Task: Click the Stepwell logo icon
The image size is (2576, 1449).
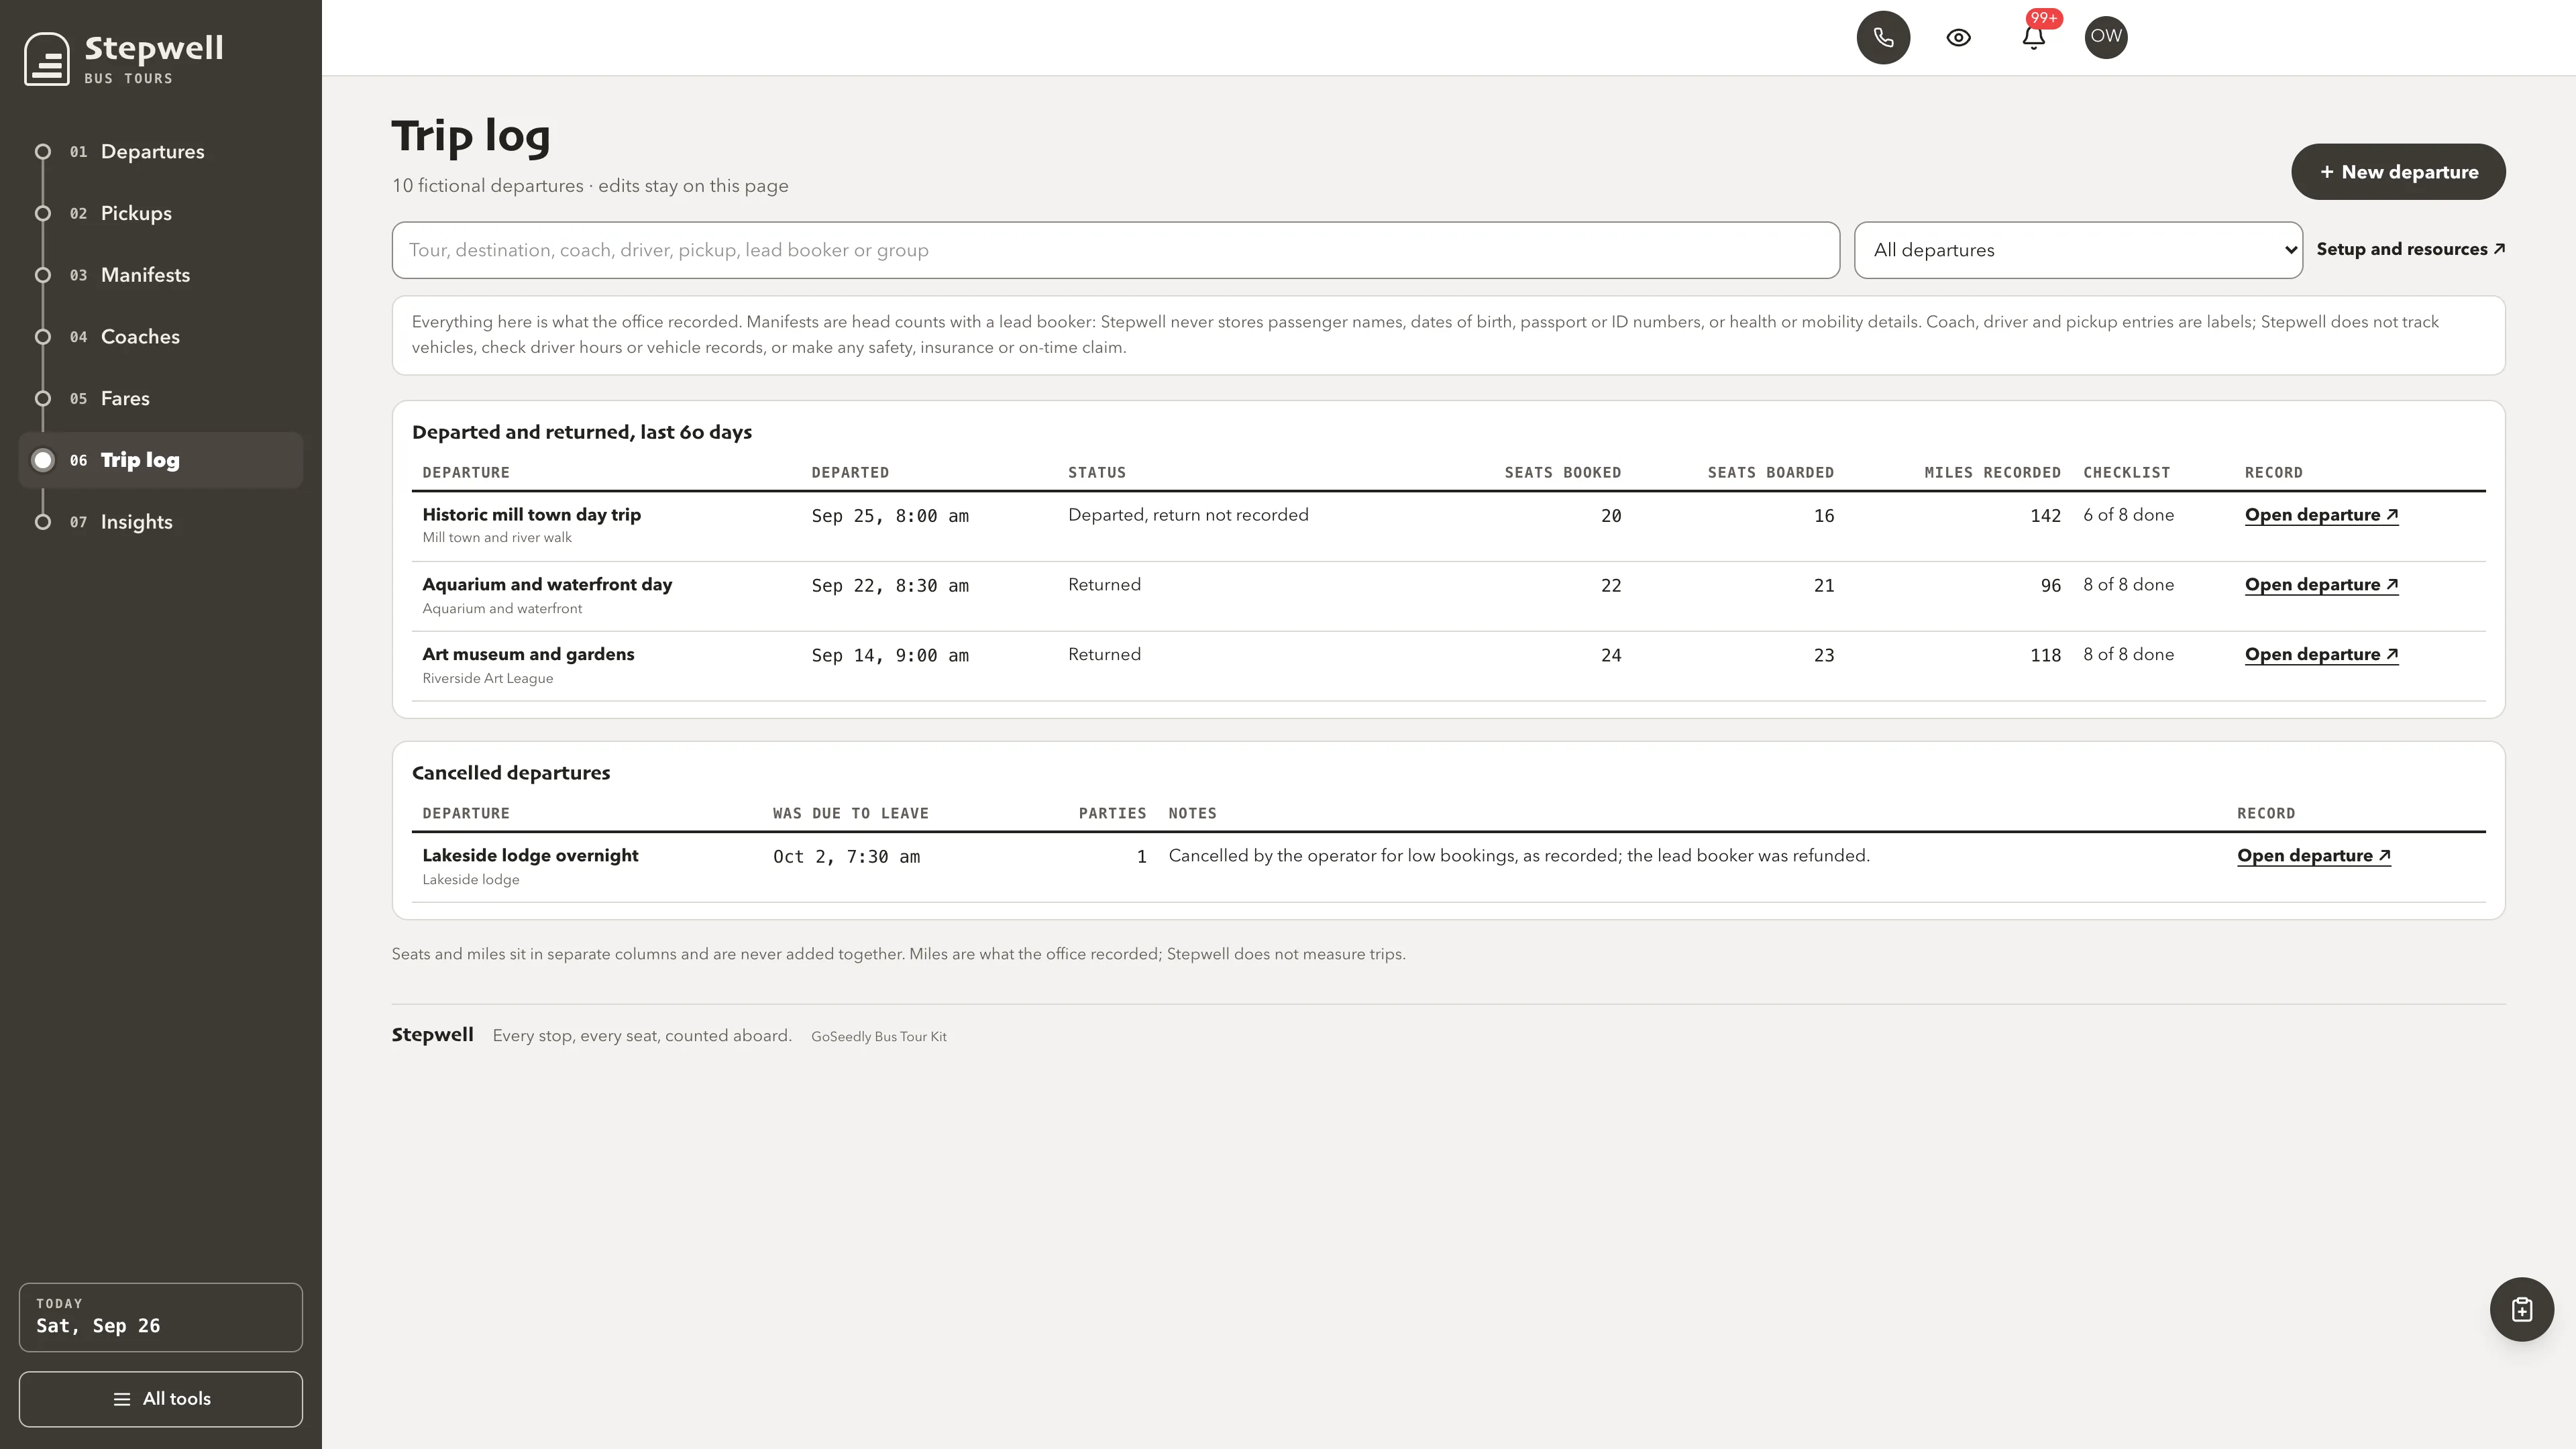Action: click(47, 59)
